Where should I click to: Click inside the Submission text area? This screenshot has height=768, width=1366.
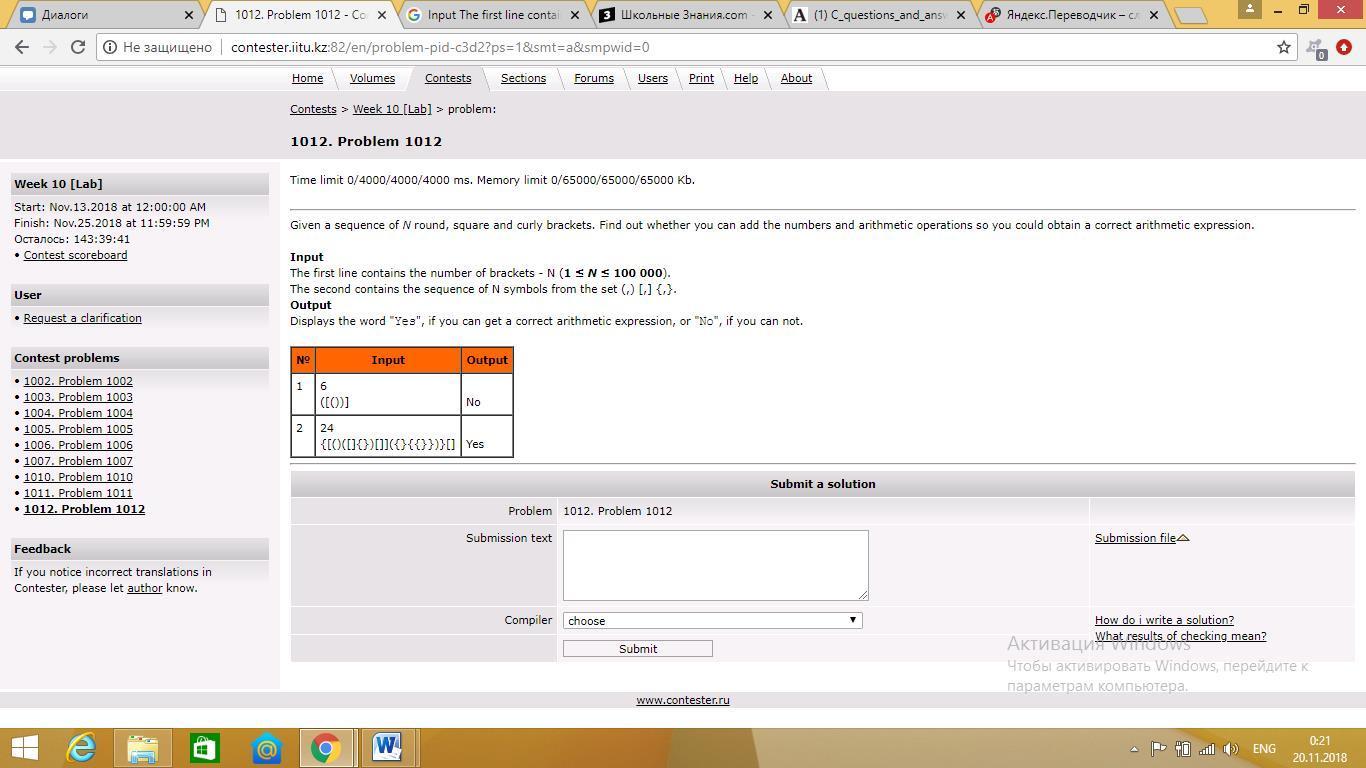pyautogui.click(x=715, y=565)
